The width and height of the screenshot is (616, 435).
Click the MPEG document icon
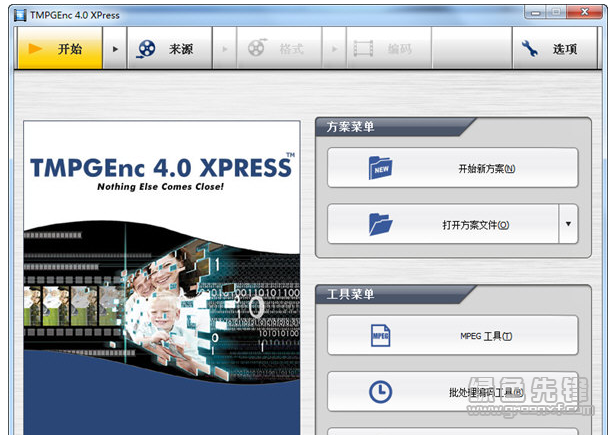tap(381, 335)
